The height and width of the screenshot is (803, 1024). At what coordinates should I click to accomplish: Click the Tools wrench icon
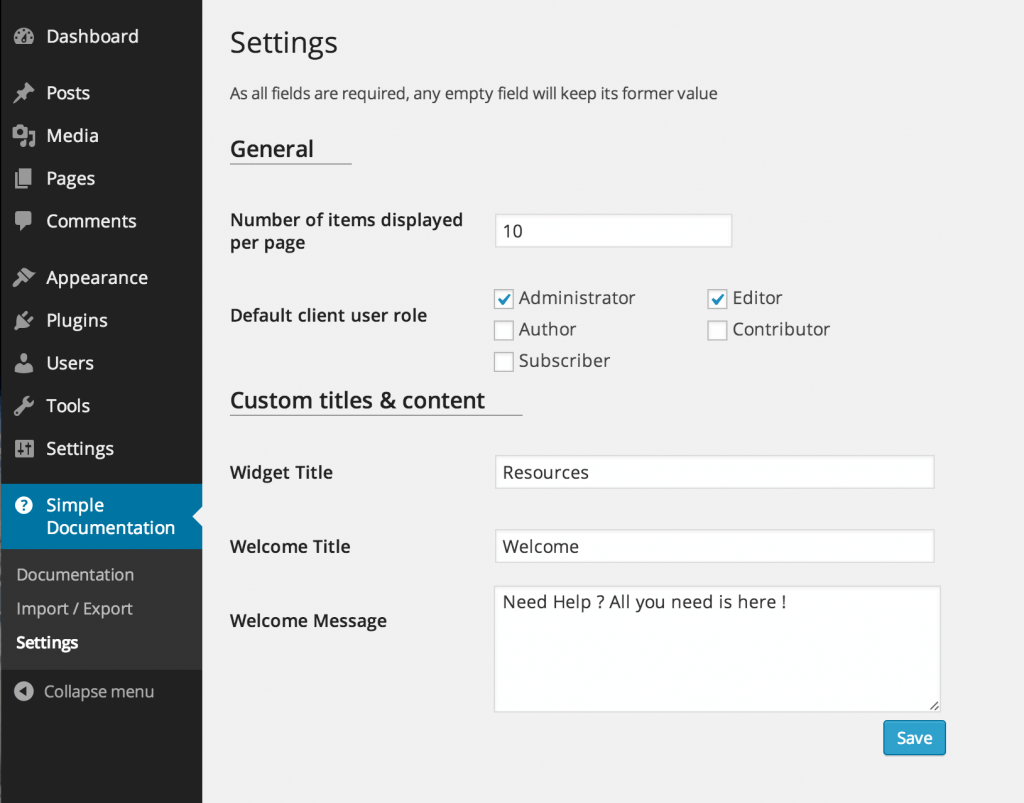pyautogui.click(x=24, y=406)
